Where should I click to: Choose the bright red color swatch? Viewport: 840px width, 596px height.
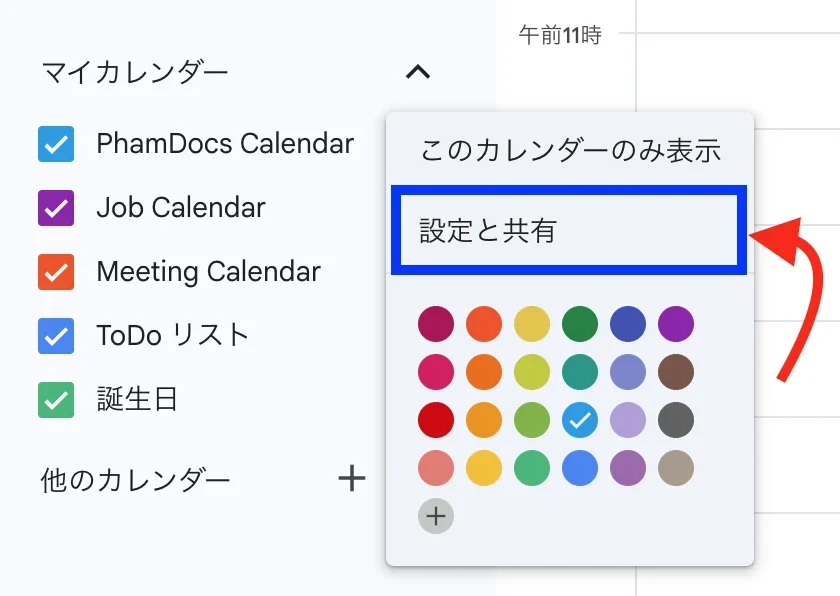(436, 420)
